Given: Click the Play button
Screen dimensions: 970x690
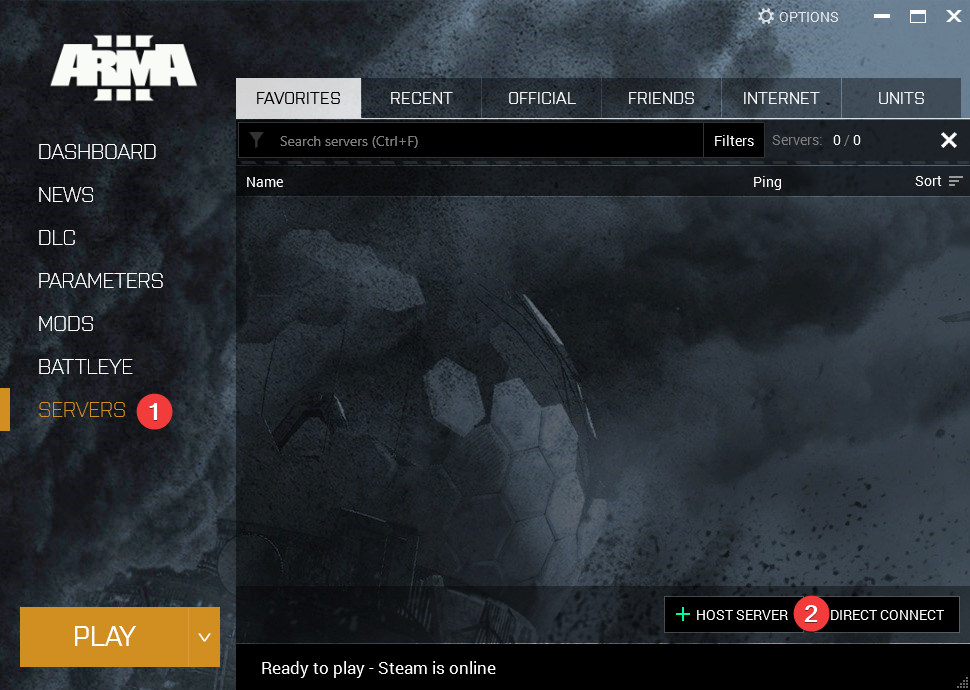Looking at the screenshot, I should click(x=104, y=637).
